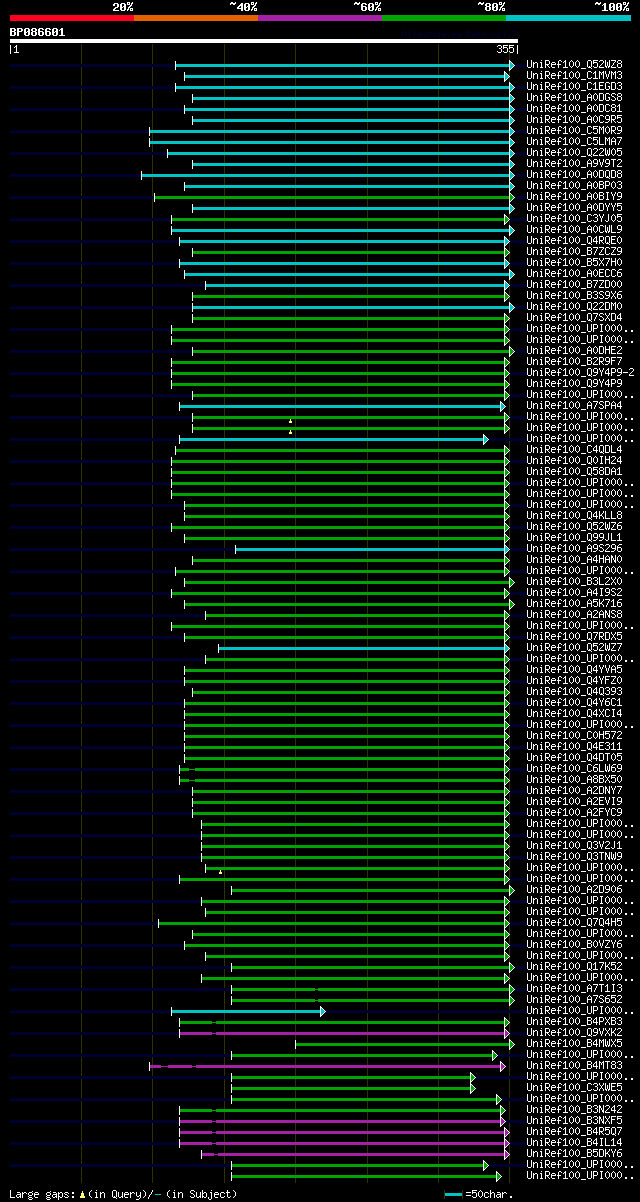Viewport: 640px width, 1202px height.
Task: Select the UniRef100_Q3V2J1 label
Action: pos(574,845)
